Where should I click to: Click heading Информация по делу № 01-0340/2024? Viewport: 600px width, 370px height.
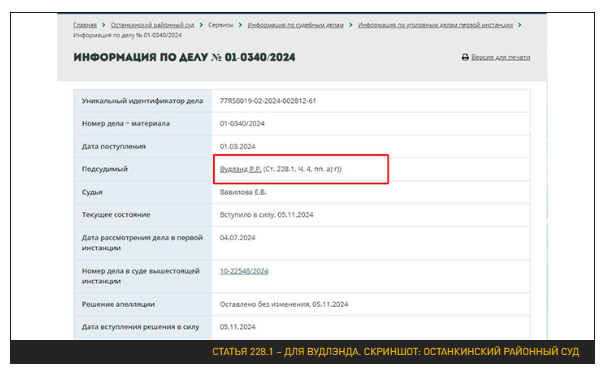coord(184,57)
